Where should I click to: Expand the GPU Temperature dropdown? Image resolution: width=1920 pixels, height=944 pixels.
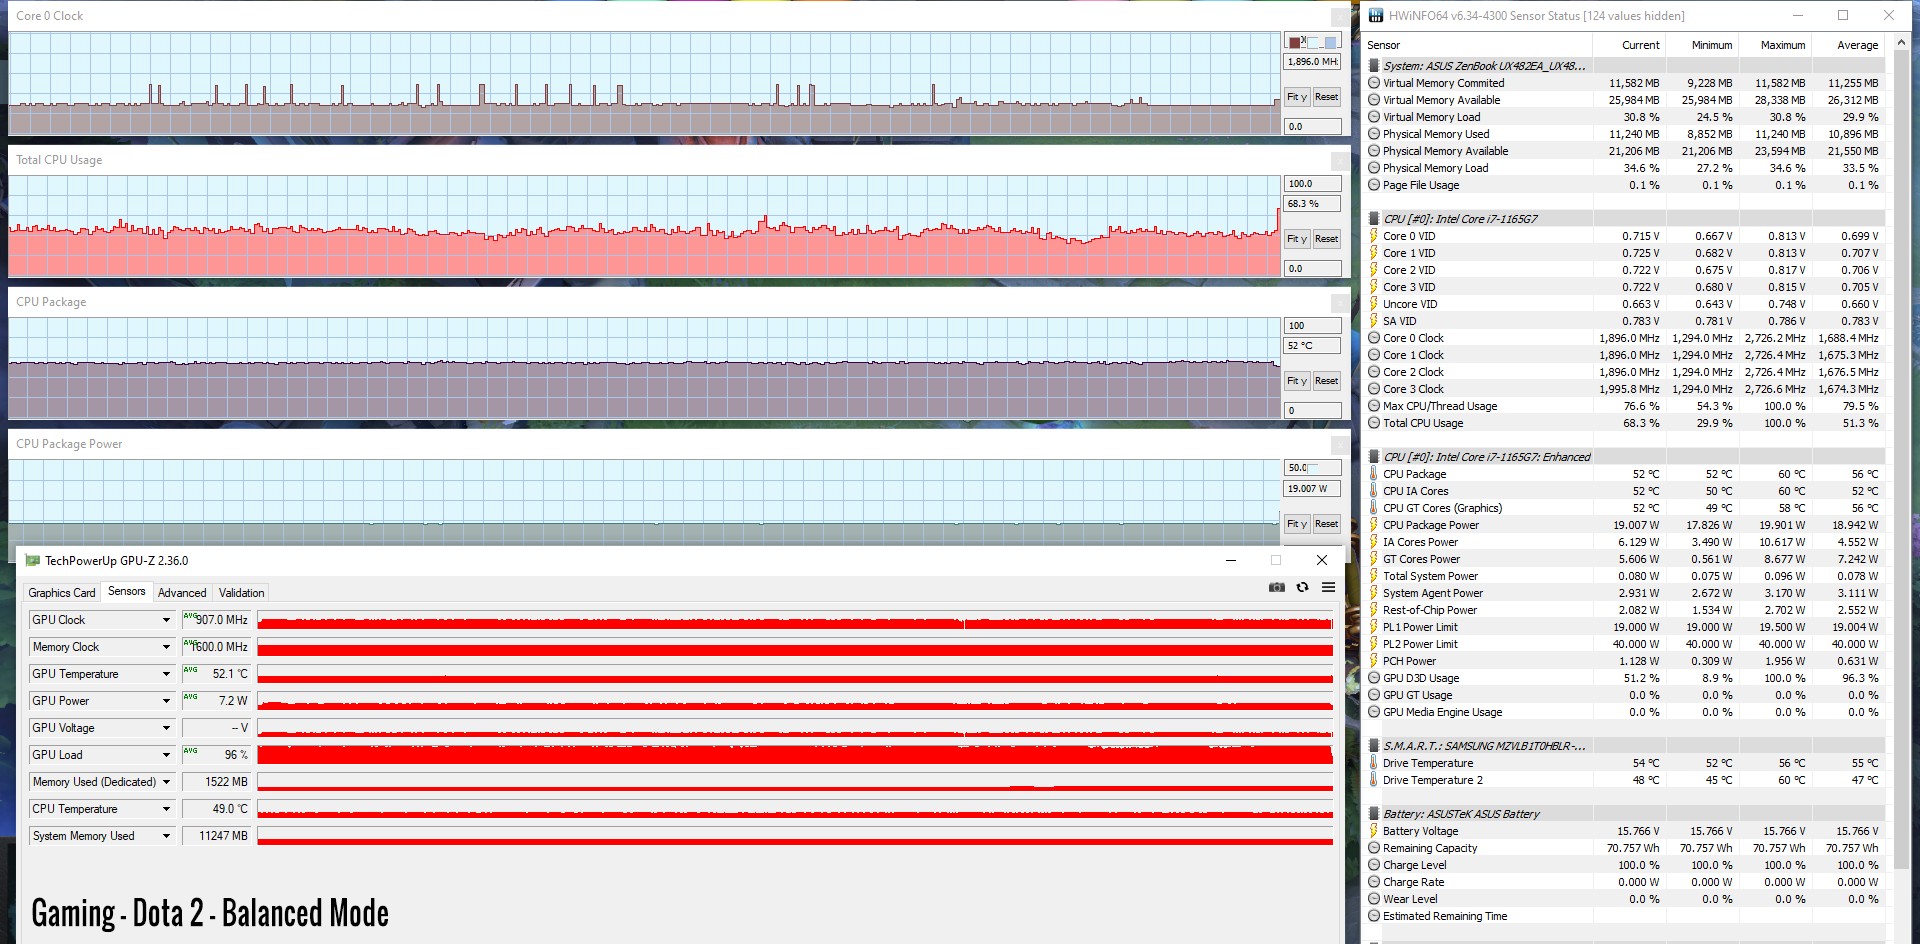point(166,674)
